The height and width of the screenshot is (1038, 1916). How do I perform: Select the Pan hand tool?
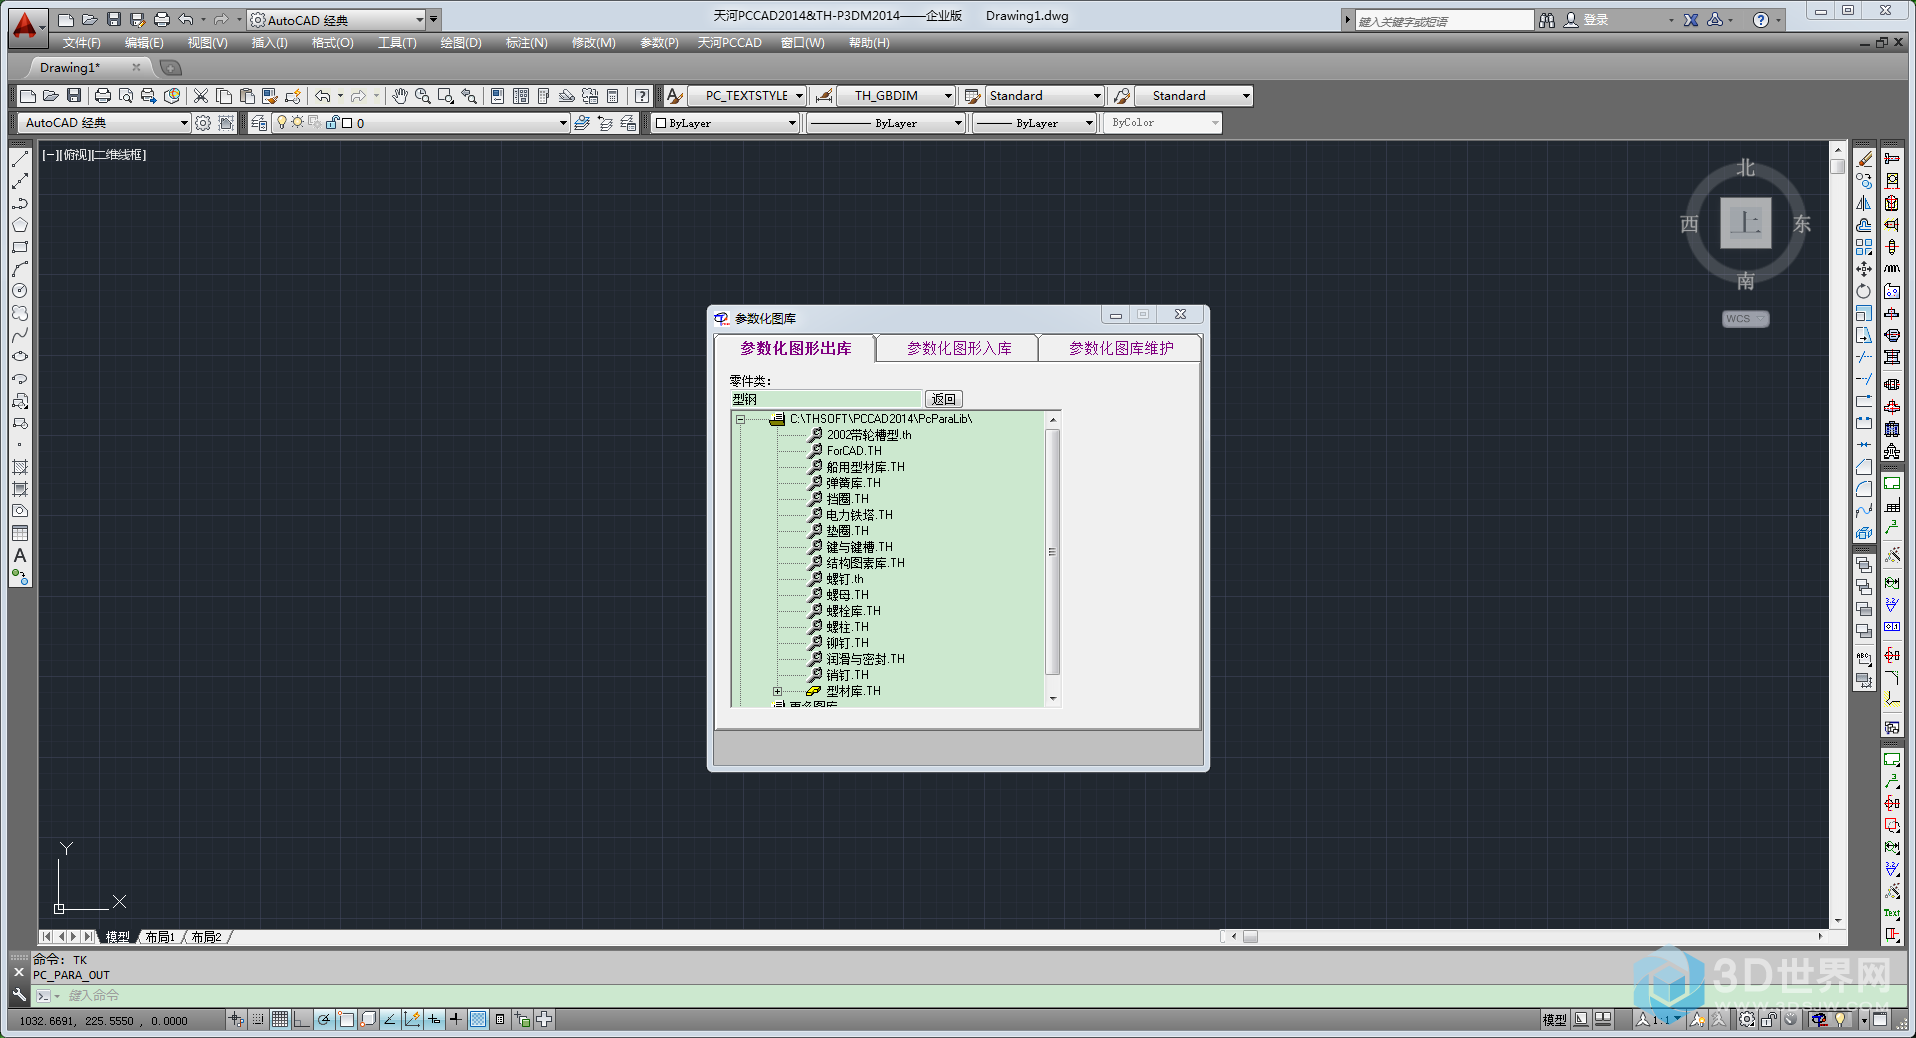pos(400,96)
